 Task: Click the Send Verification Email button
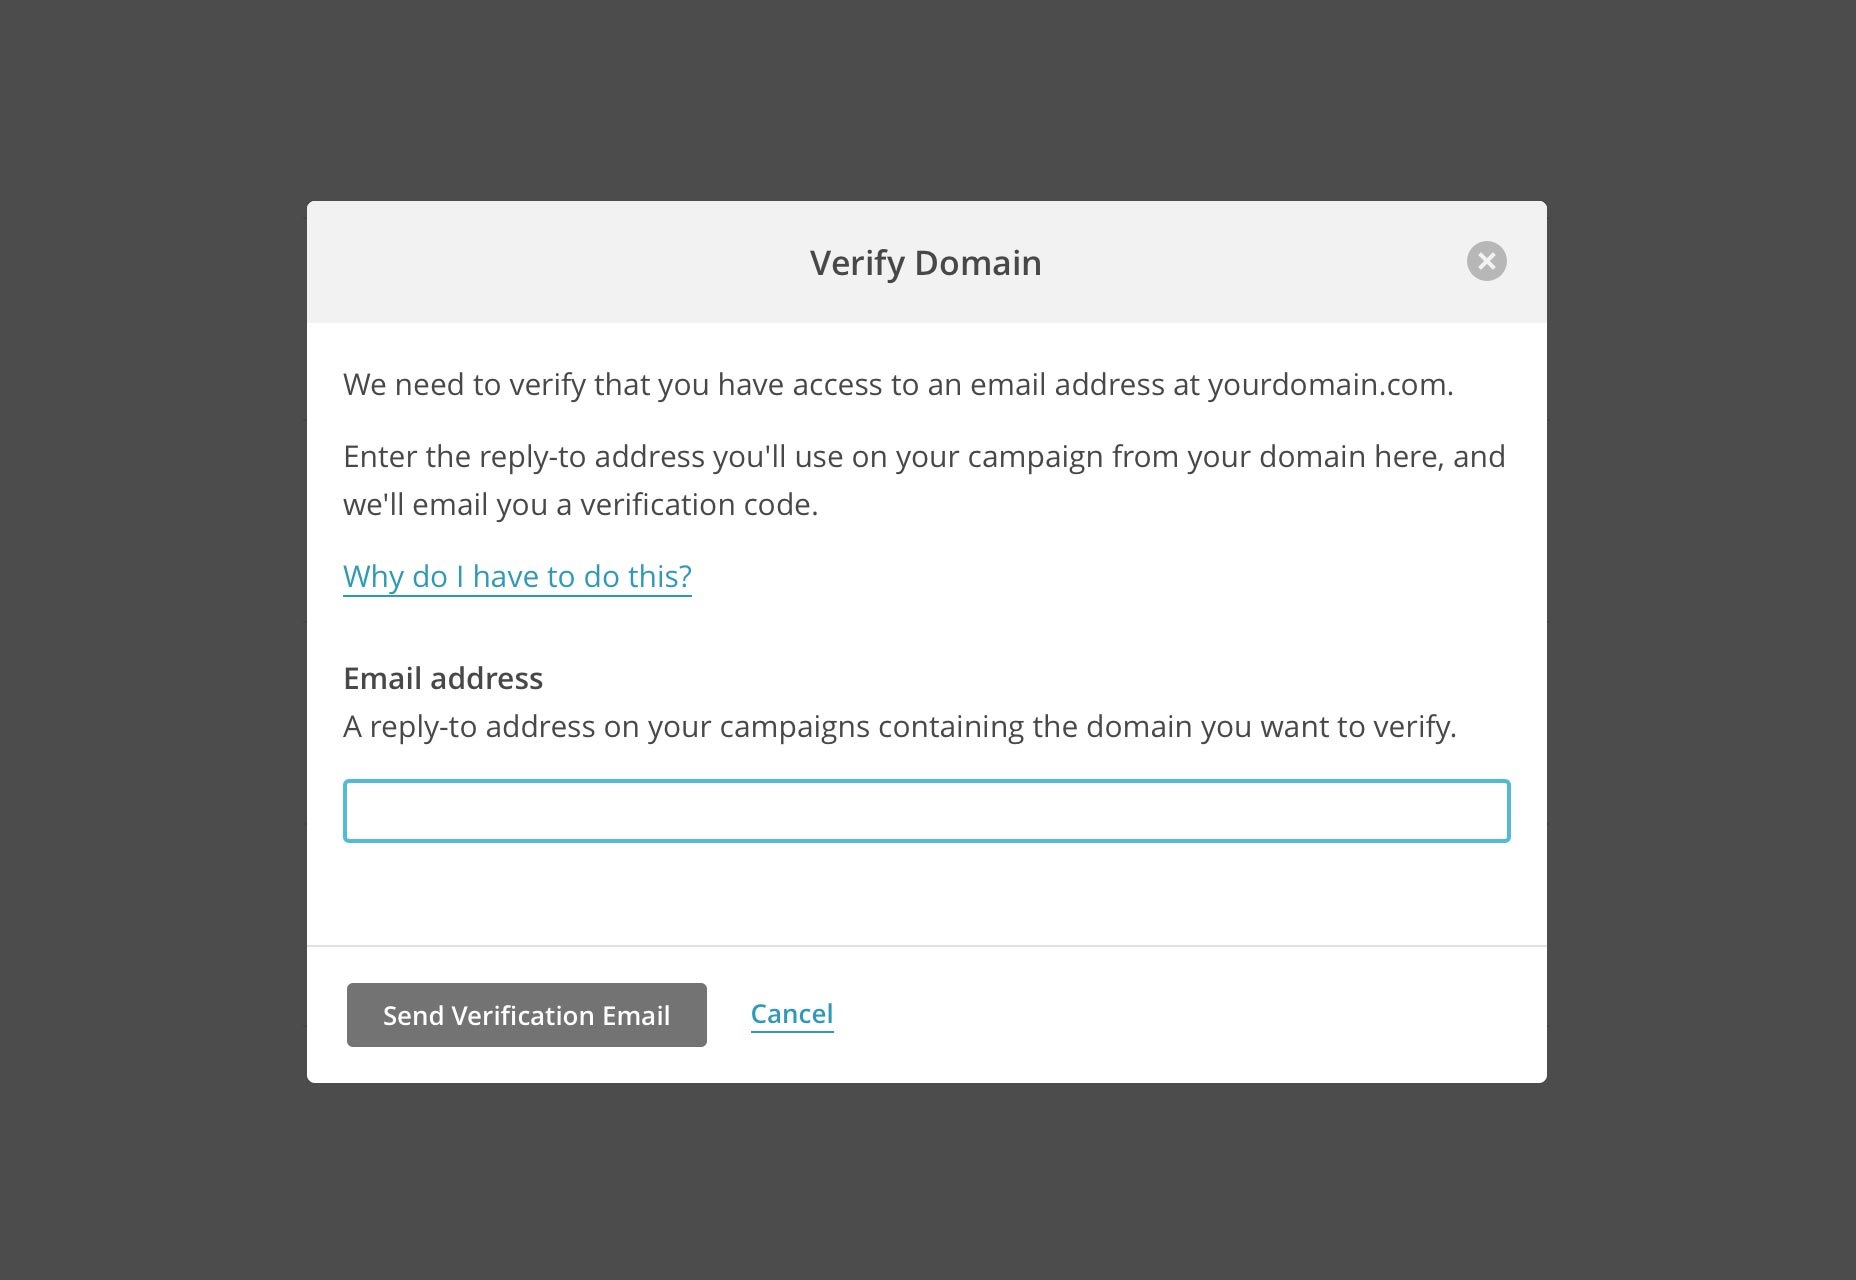click(526, 1015)
